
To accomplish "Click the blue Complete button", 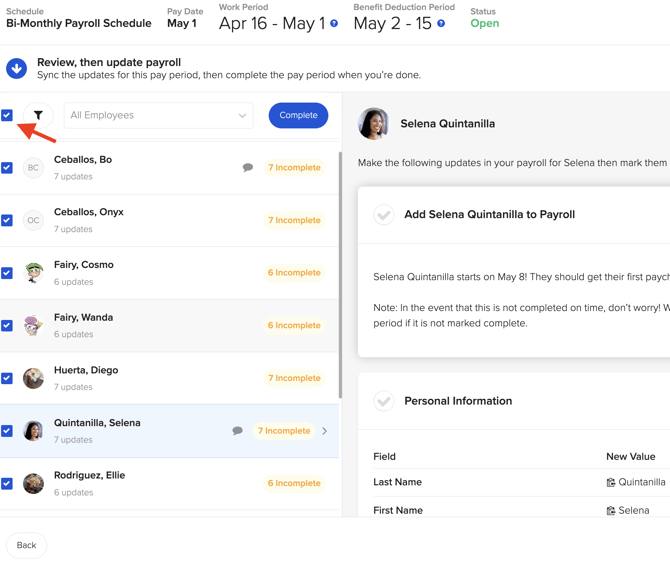I will coord(298,116).
